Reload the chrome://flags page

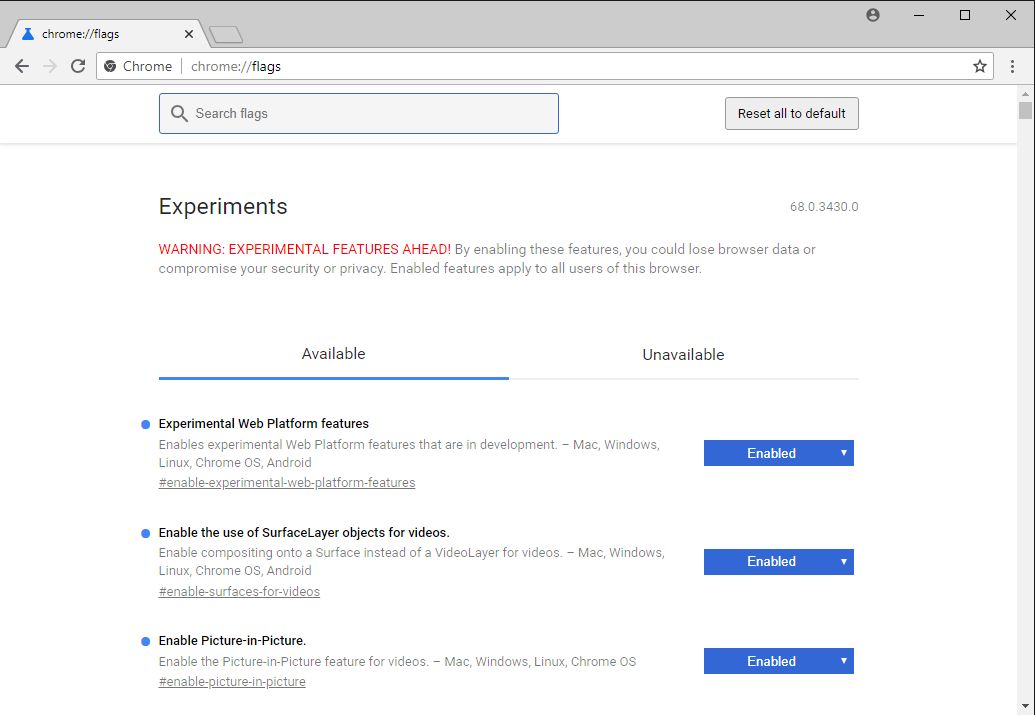(x=78, y=66)
